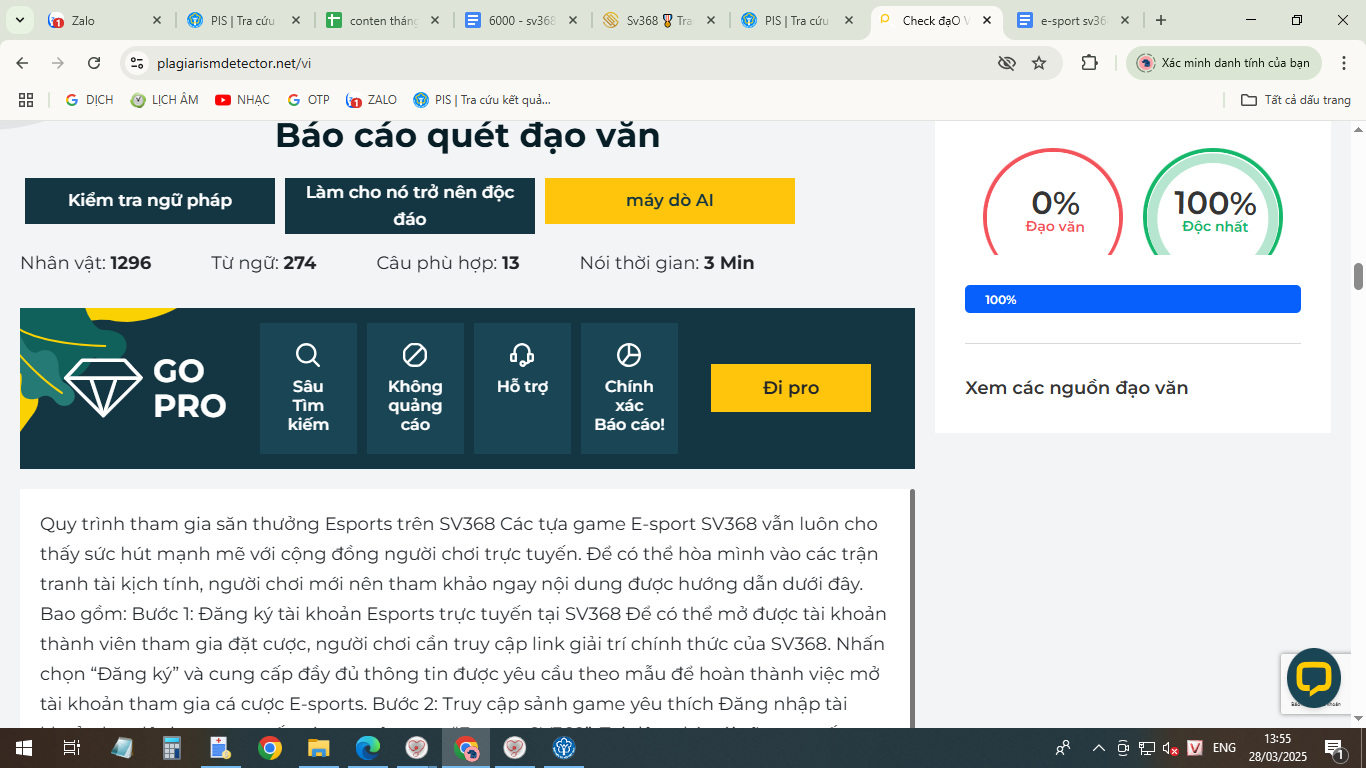This screenshot has height=768, width=1366.
Task: Open Chrome apps grid in bookmarks bar
Action: 26,100
